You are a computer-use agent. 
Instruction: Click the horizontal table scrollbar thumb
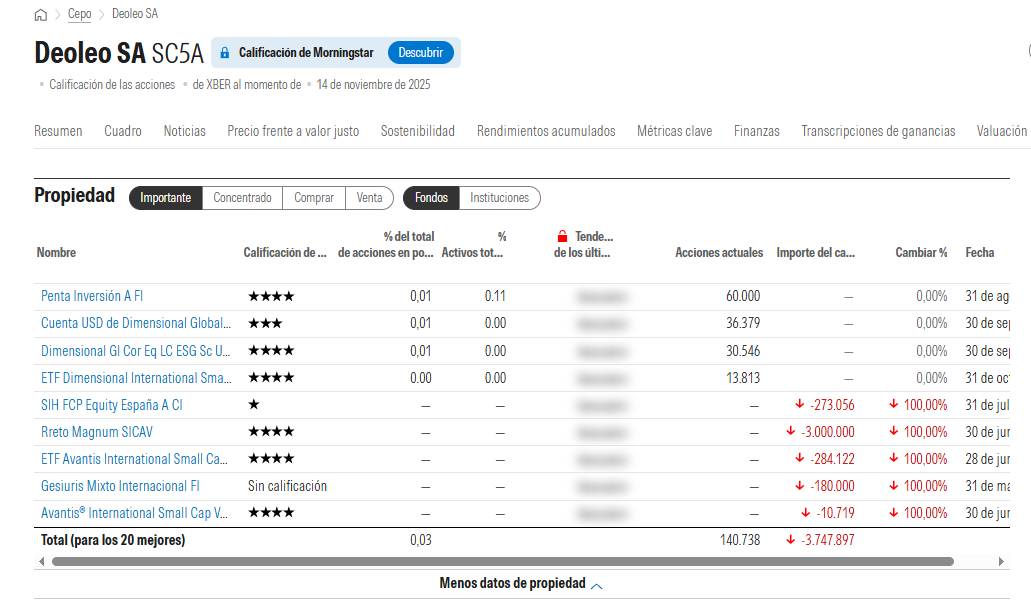(503, 562)
